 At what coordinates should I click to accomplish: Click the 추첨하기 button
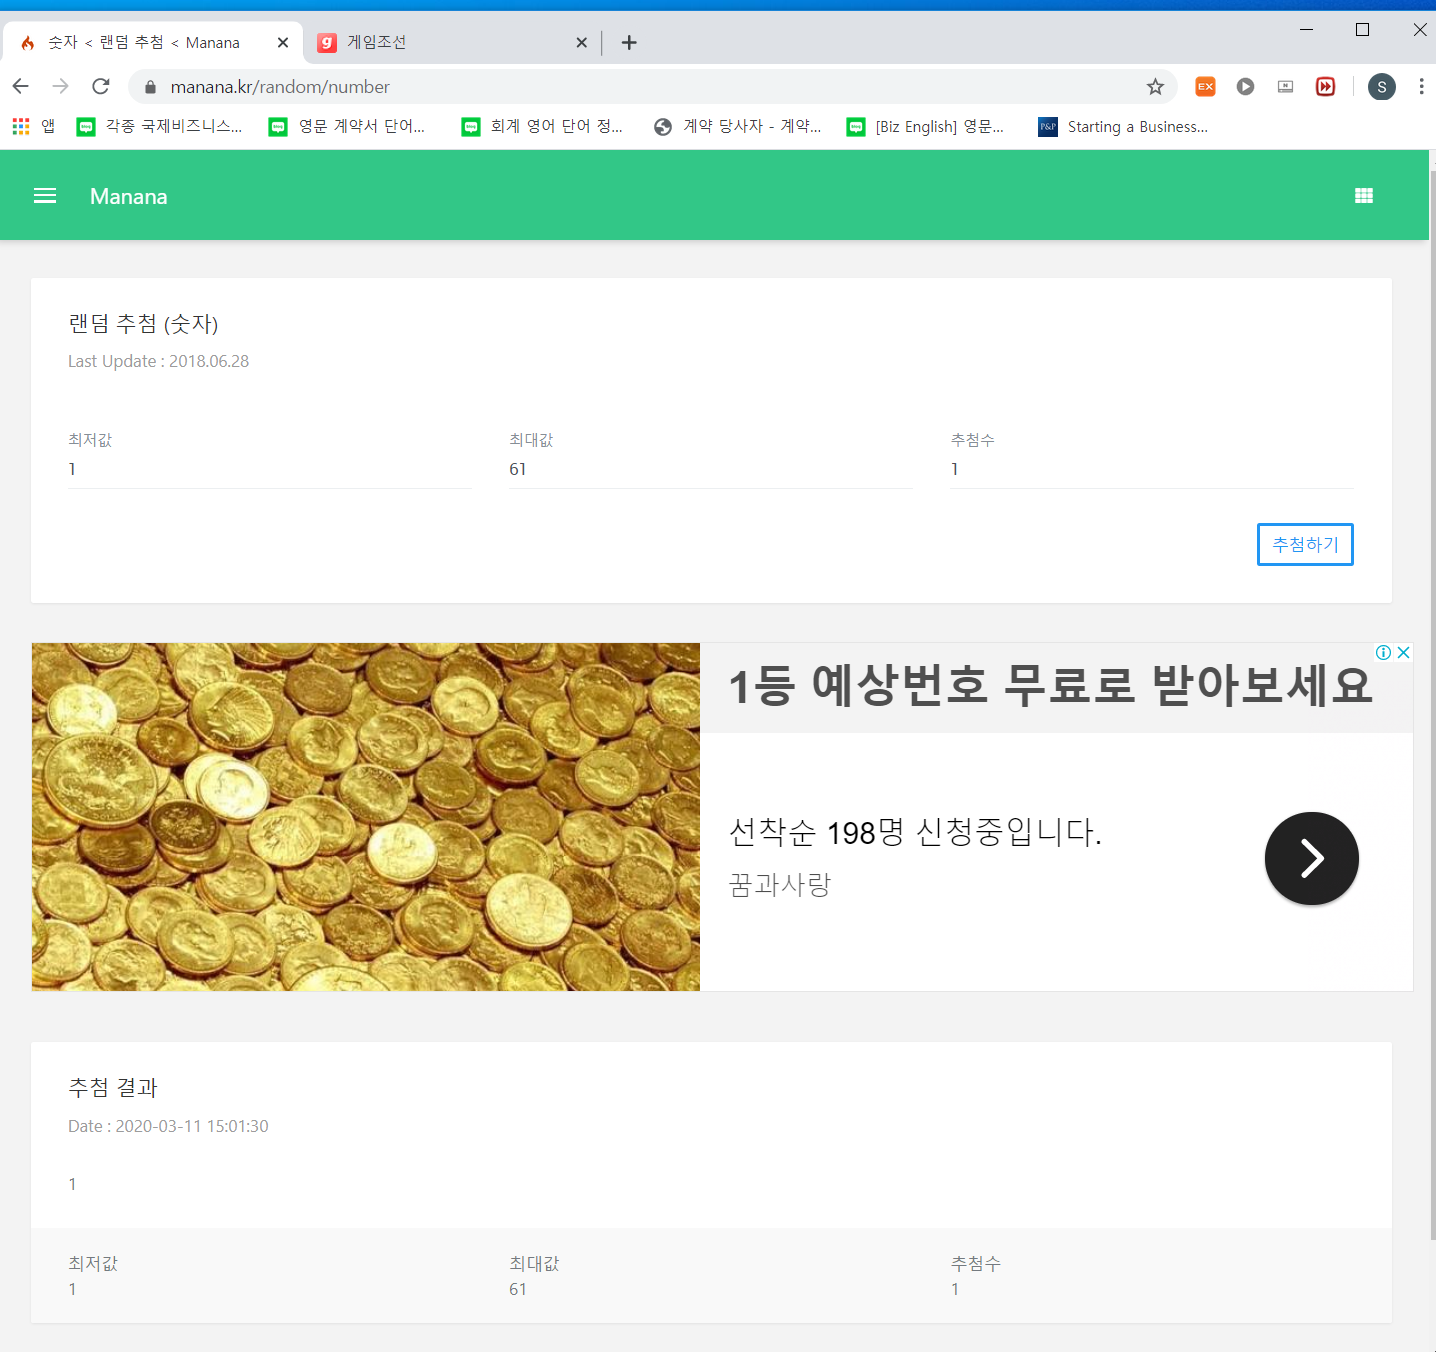[x=1304, y=545]
